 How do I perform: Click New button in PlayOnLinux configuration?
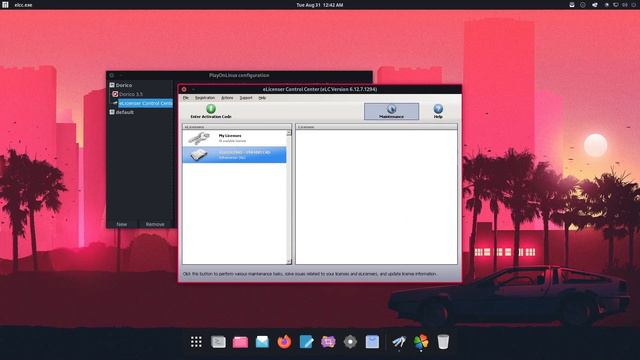[122, 224]
